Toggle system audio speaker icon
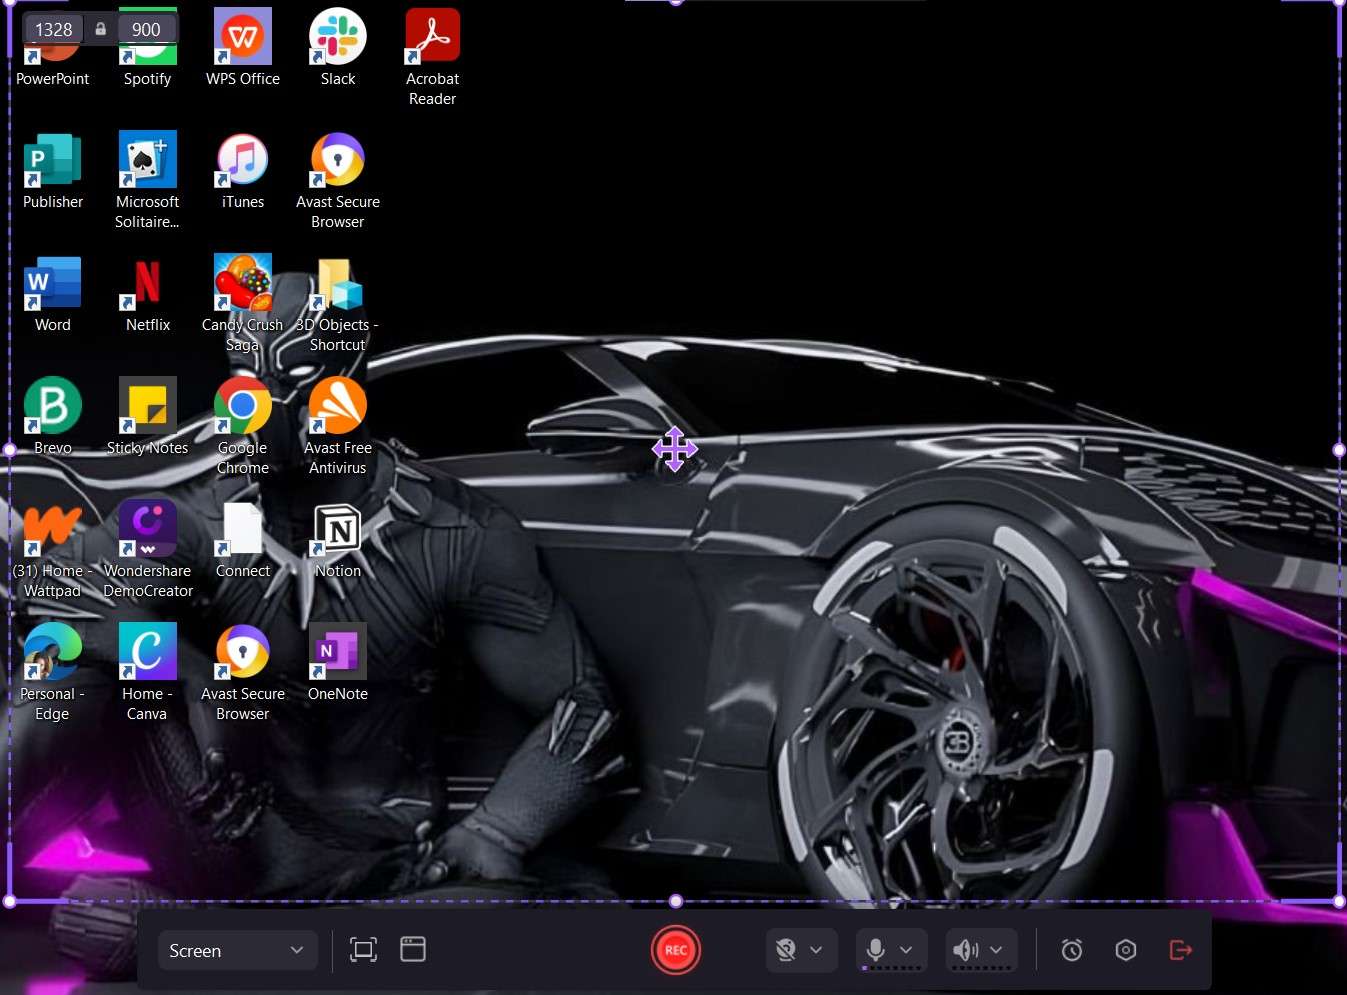1347x995 pixels. 965,950
